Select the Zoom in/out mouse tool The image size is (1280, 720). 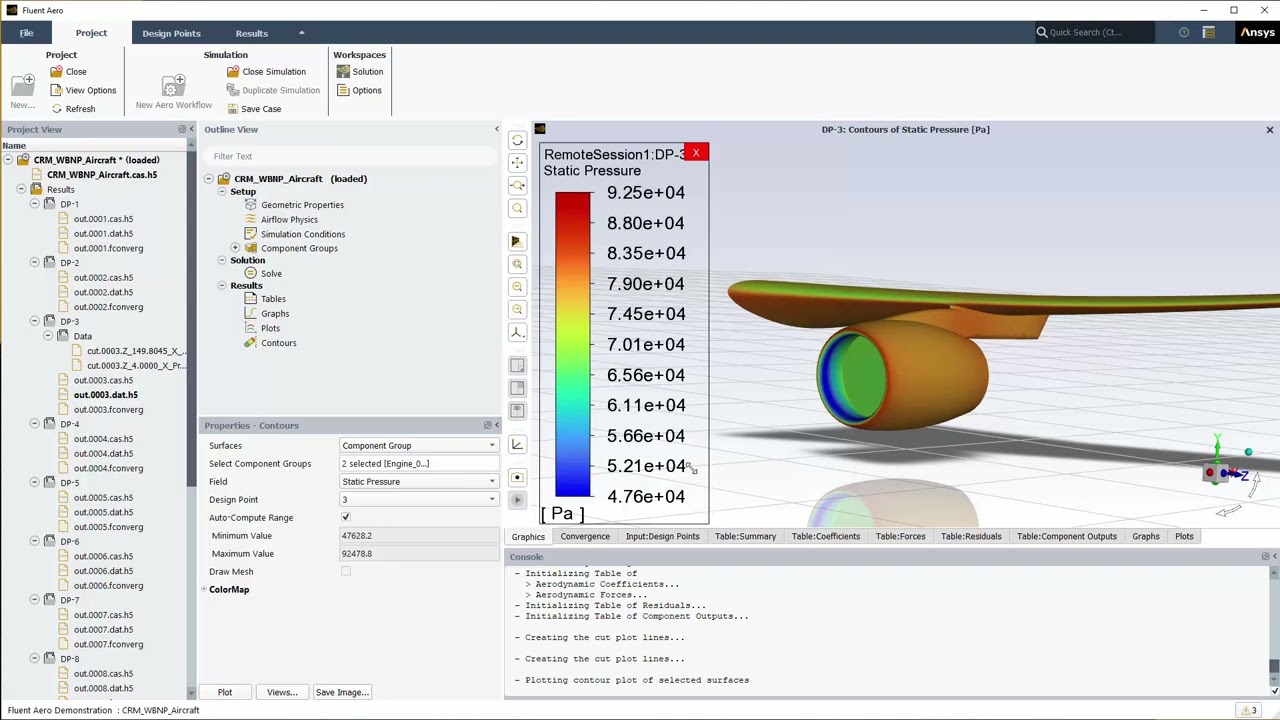pyautogui.click(x=517, y=185)
